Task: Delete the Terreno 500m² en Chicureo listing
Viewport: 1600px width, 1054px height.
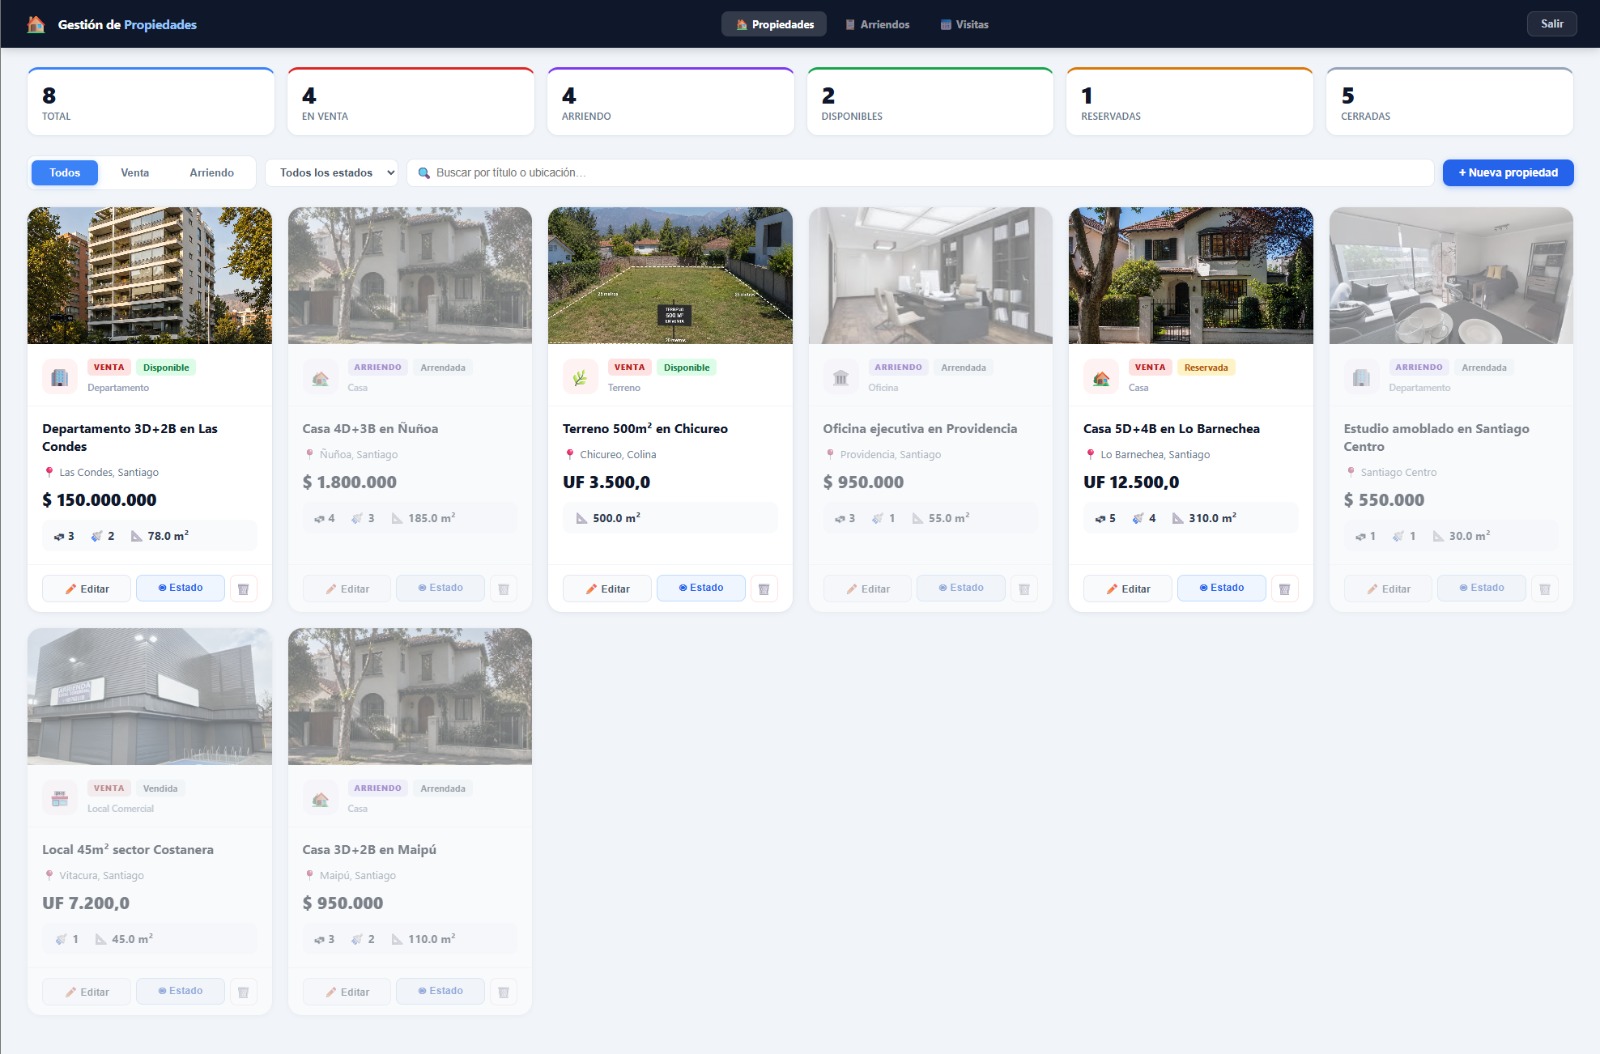Action: 764,589
